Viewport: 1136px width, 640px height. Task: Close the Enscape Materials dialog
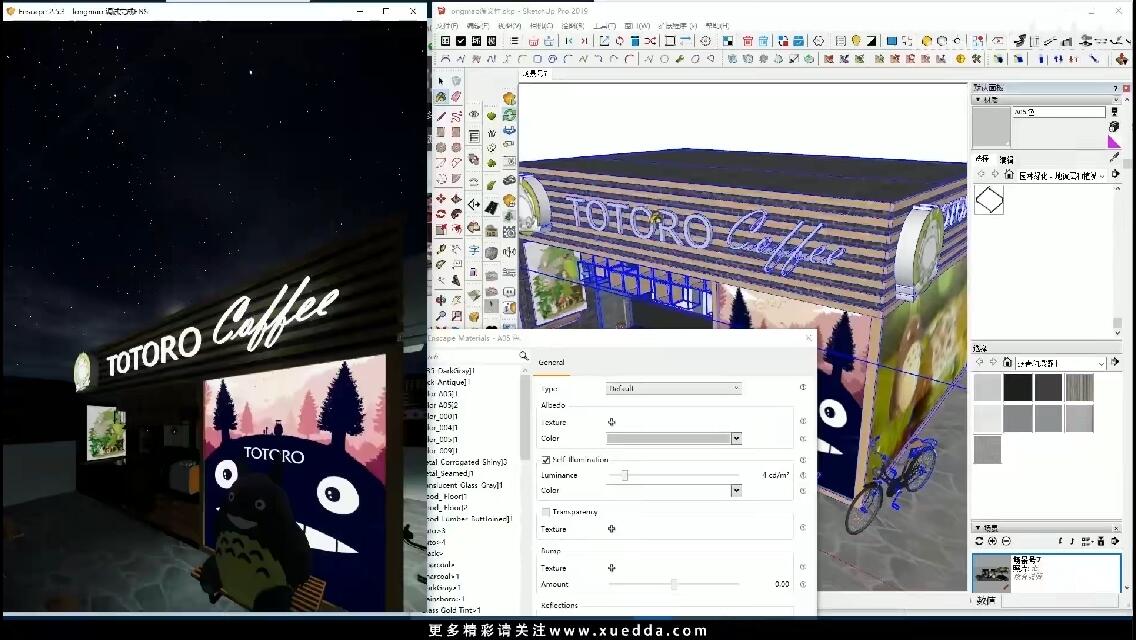[x=809, y=338]
